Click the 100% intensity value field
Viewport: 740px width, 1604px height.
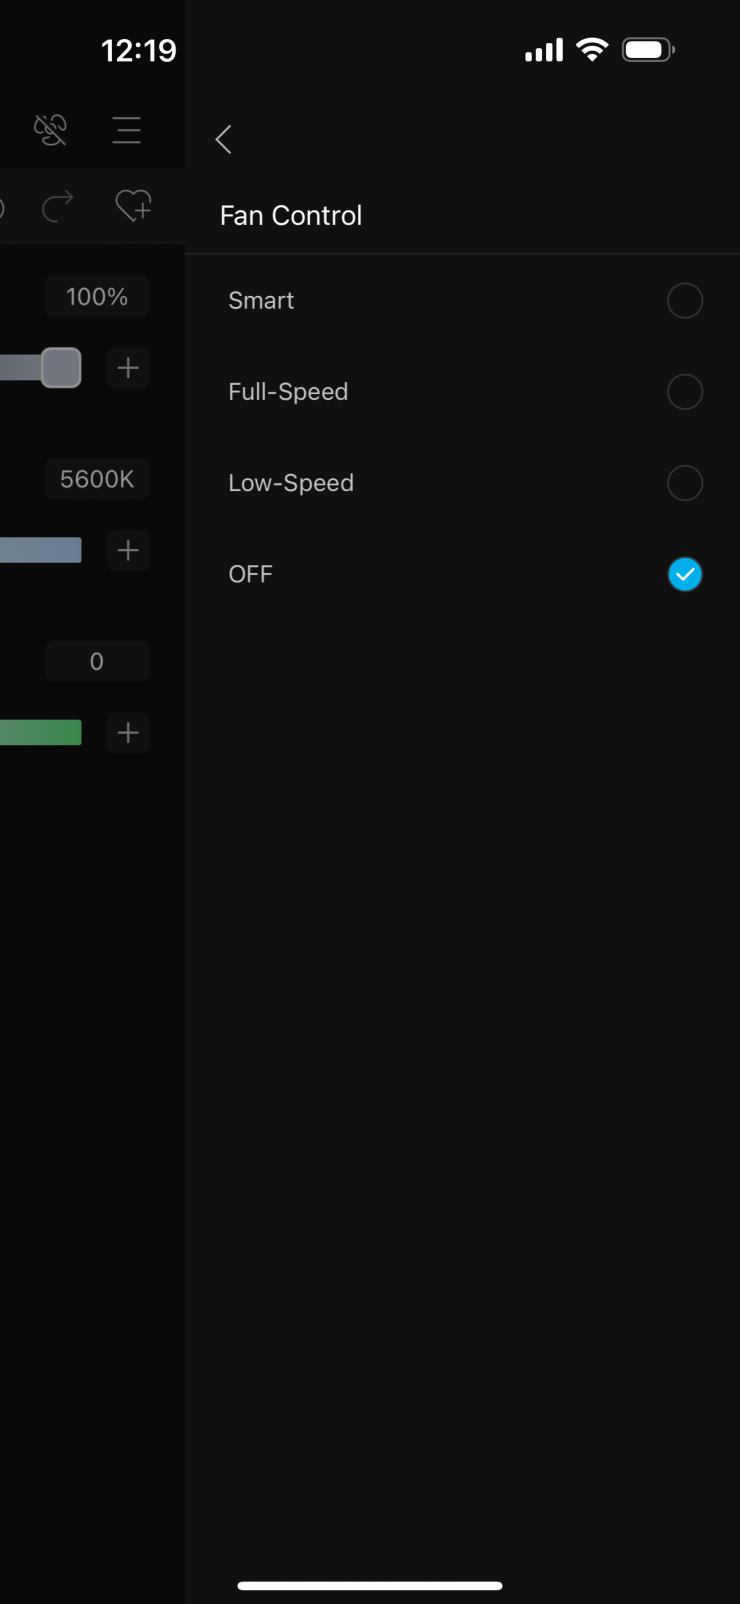pyautogui.click(x=97, y=297)
